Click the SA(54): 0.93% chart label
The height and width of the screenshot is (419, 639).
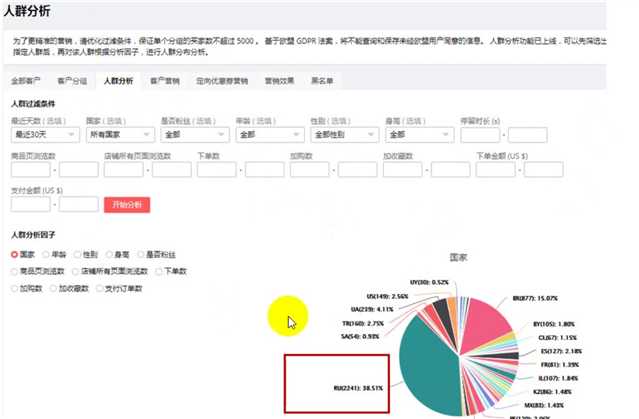[x=360, y=336]
